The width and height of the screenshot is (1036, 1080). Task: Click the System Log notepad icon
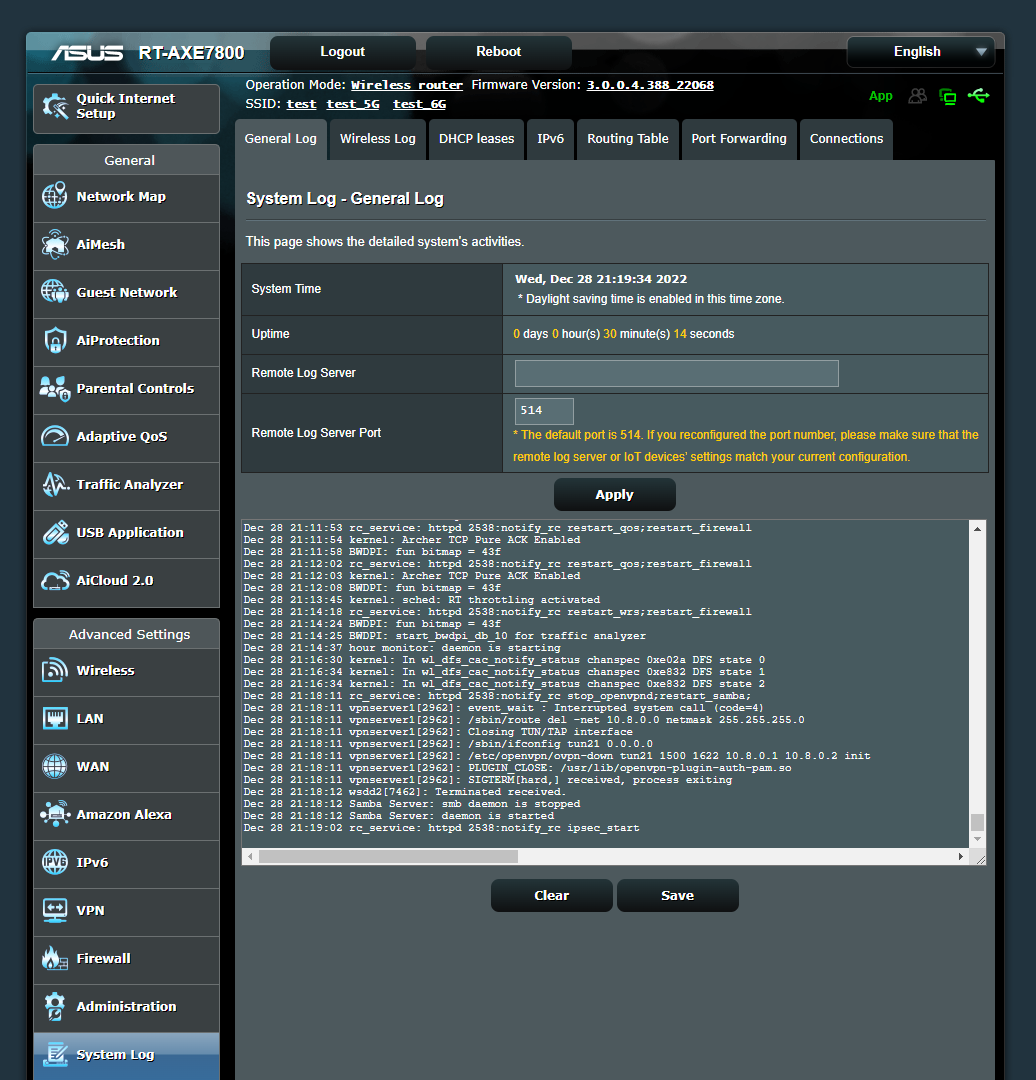pos(55,1054)
